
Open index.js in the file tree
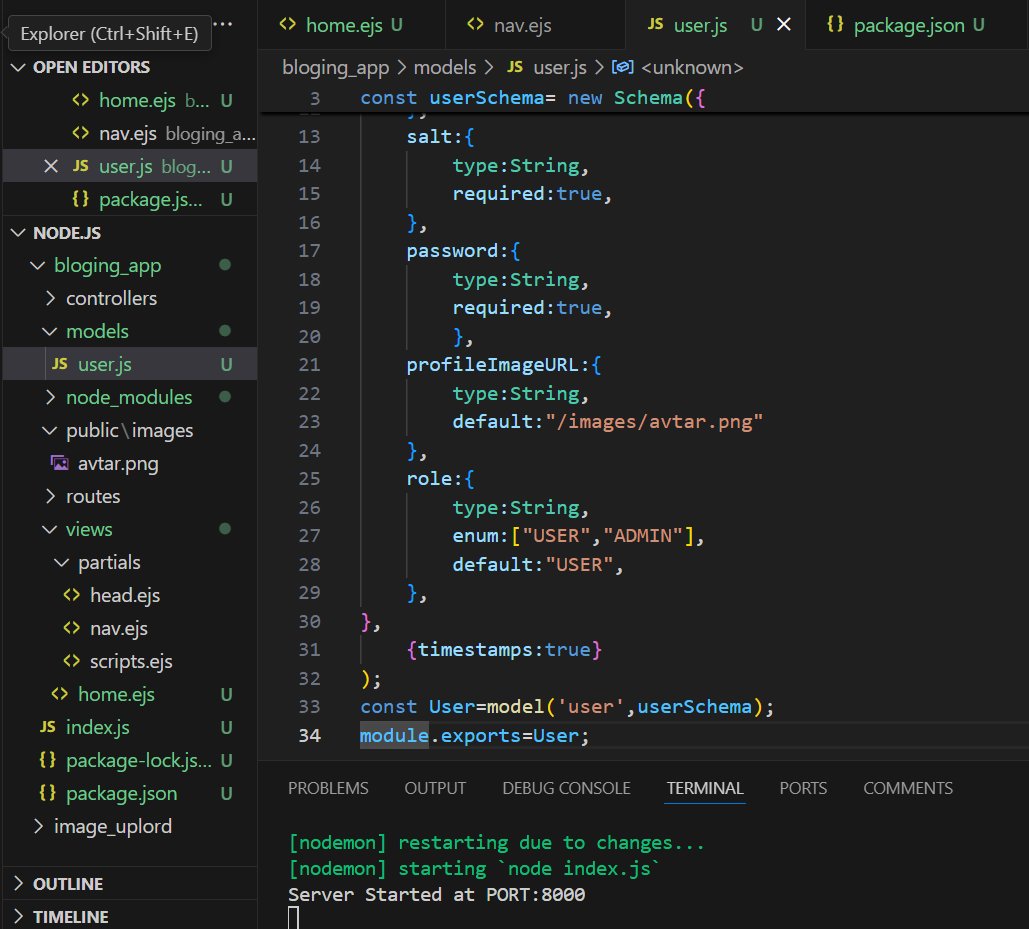click(130, 727)
